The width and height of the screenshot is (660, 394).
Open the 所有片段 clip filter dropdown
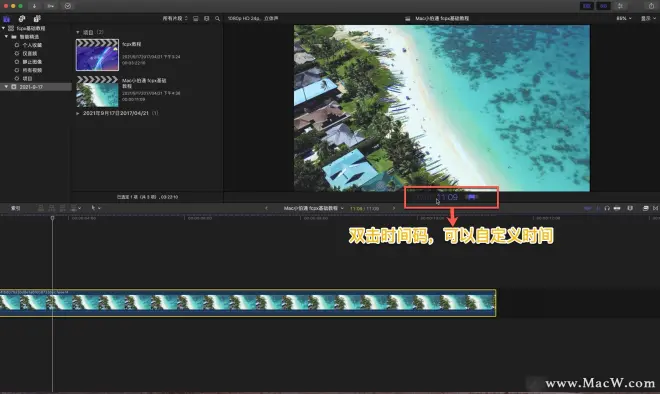175,19
